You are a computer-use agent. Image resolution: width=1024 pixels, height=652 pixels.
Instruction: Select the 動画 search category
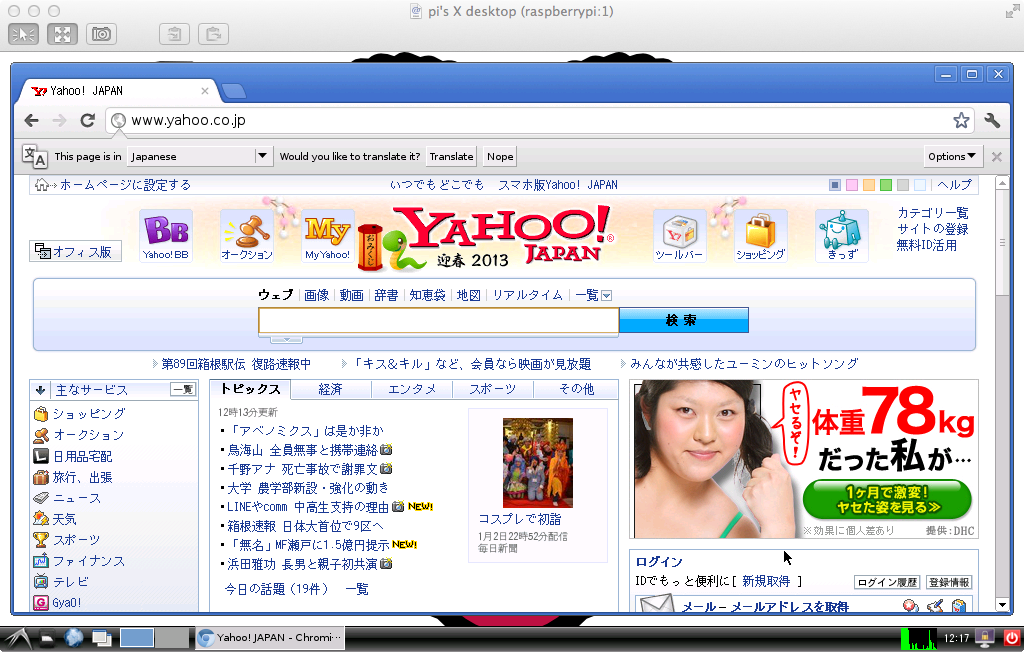pos(351,295)
